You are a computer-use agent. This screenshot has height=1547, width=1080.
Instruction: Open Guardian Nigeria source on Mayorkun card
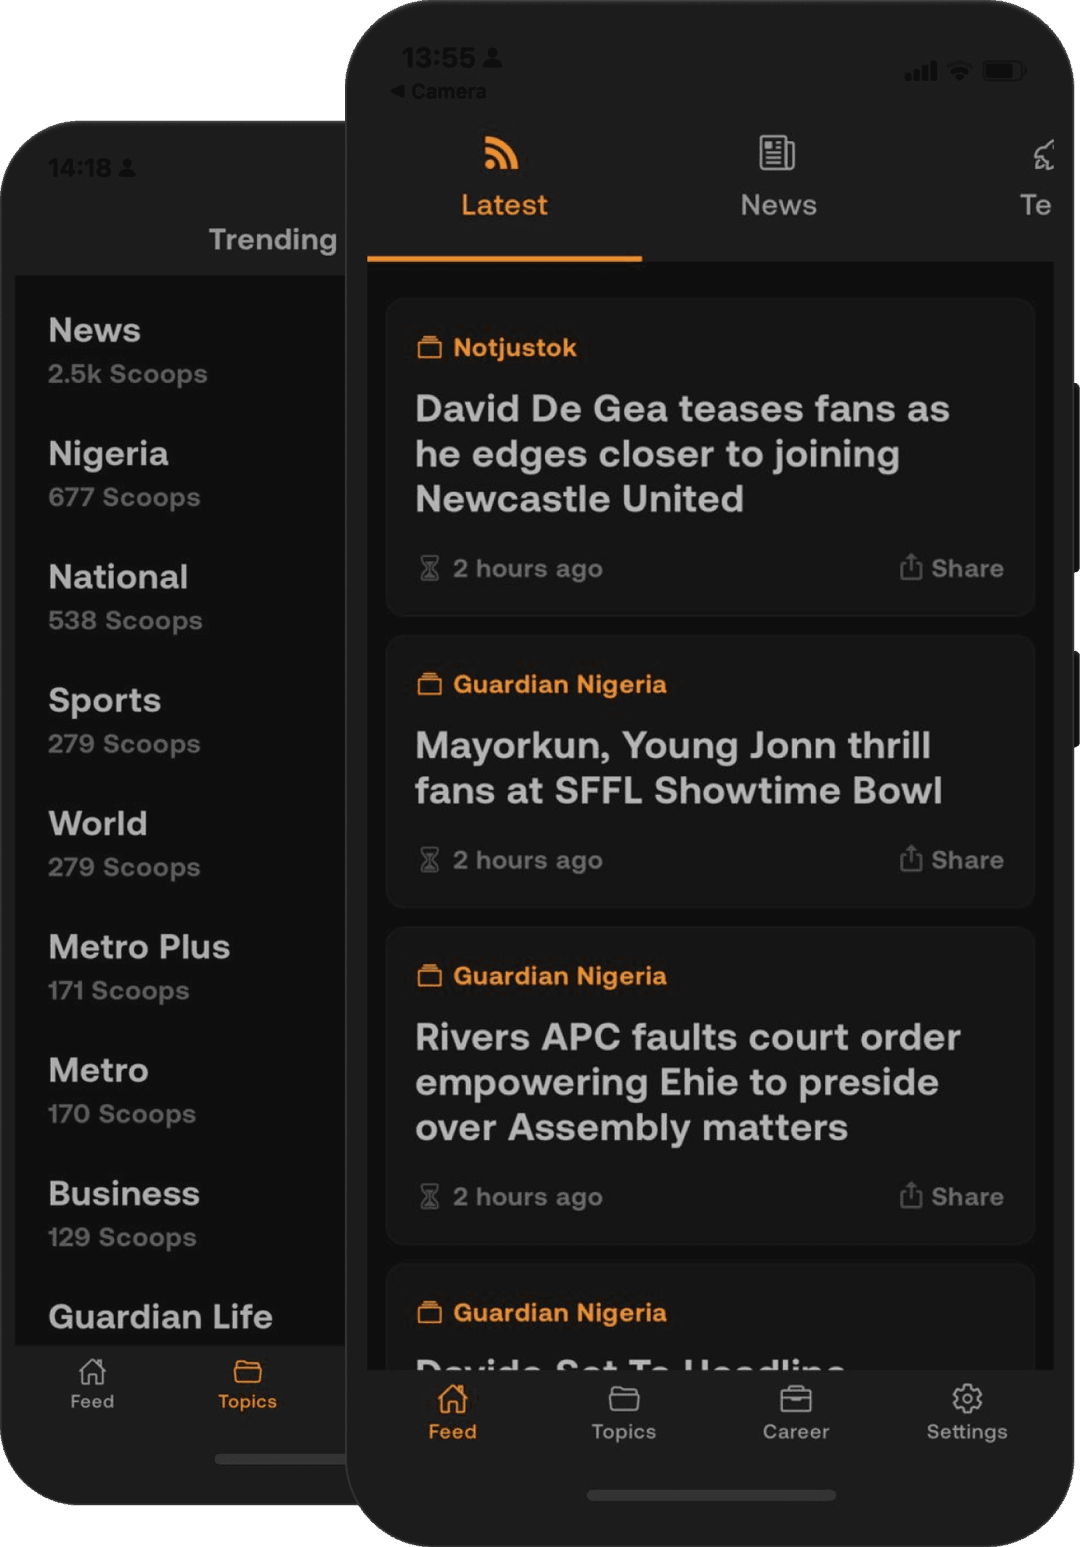[x=560, y=684]
